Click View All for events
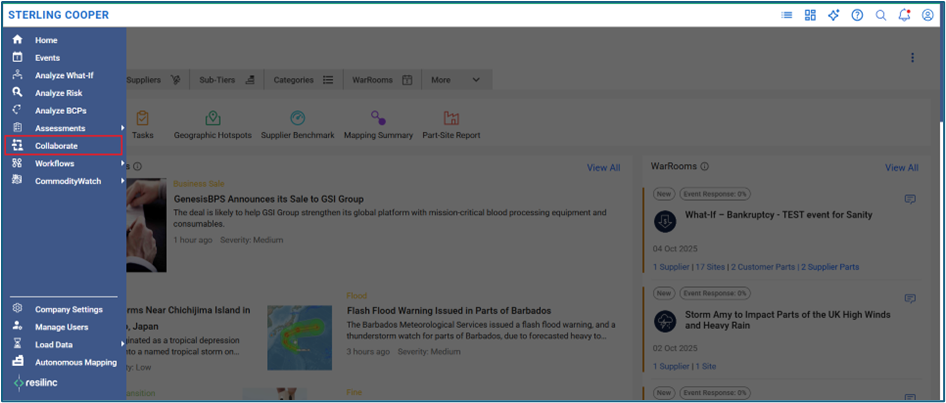This screenshot has width=946, height=403. (603, 168)
